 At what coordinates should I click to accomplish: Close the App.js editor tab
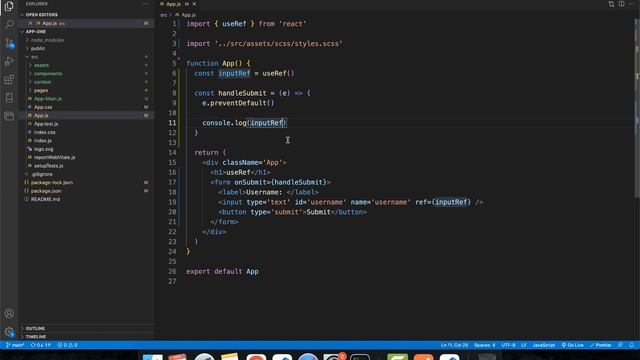coord(194,4)
